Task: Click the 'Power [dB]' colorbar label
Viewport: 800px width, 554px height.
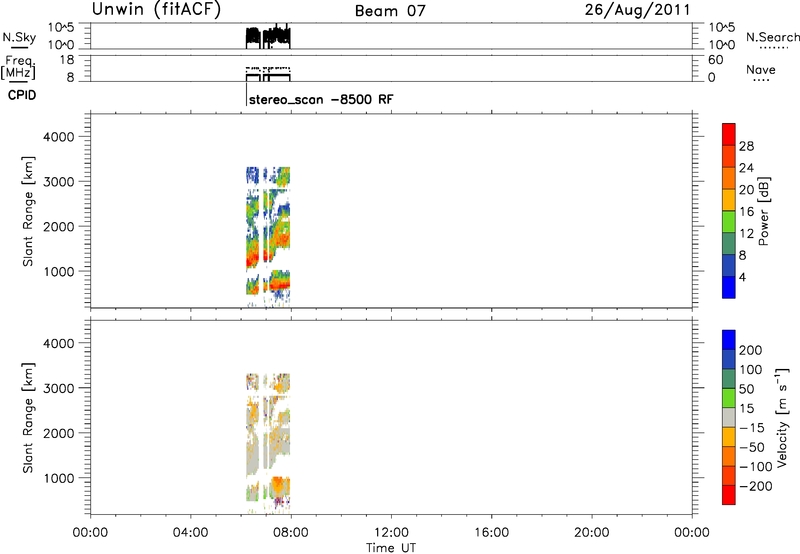Action: (764, 211)
